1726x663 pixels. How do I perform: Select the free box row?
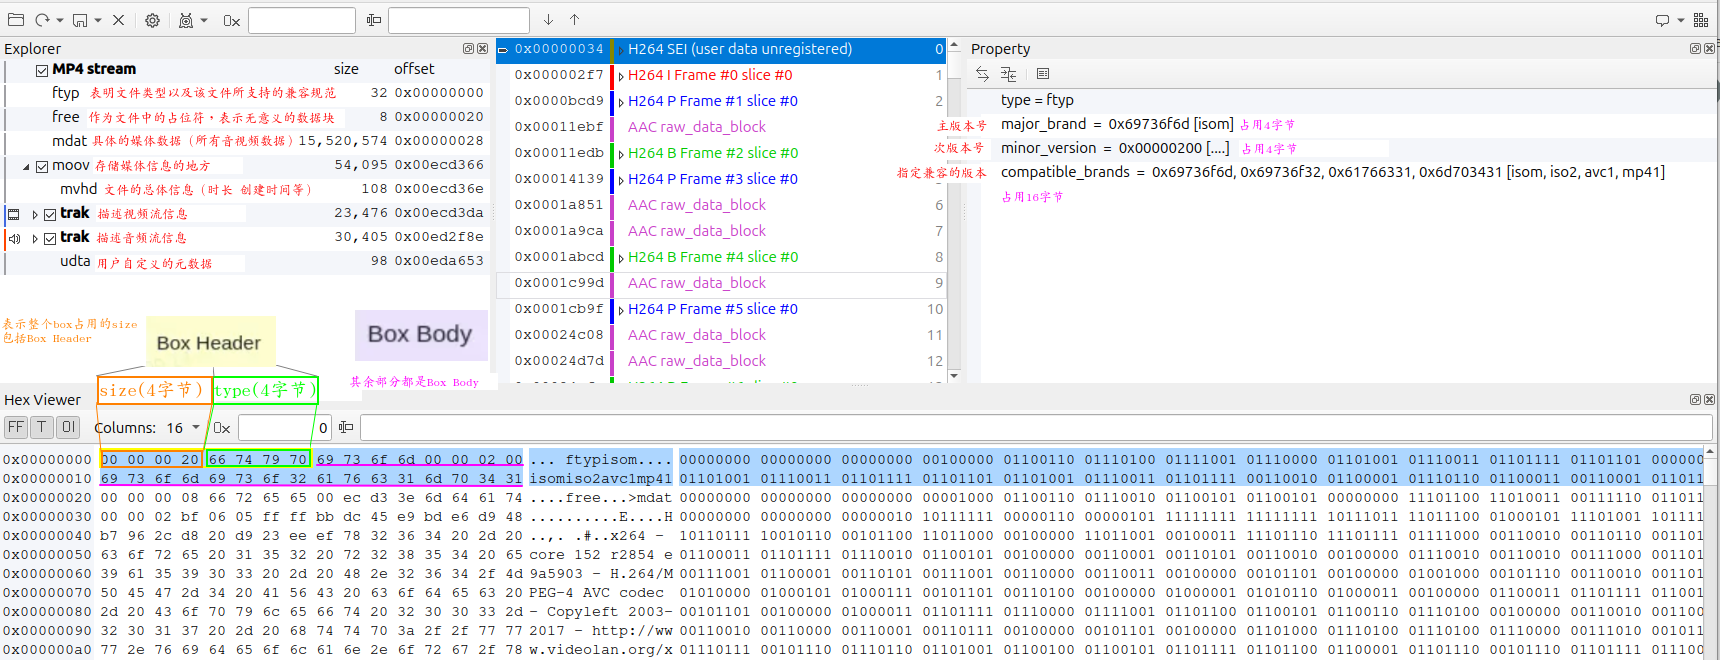[x=246, y=117]
